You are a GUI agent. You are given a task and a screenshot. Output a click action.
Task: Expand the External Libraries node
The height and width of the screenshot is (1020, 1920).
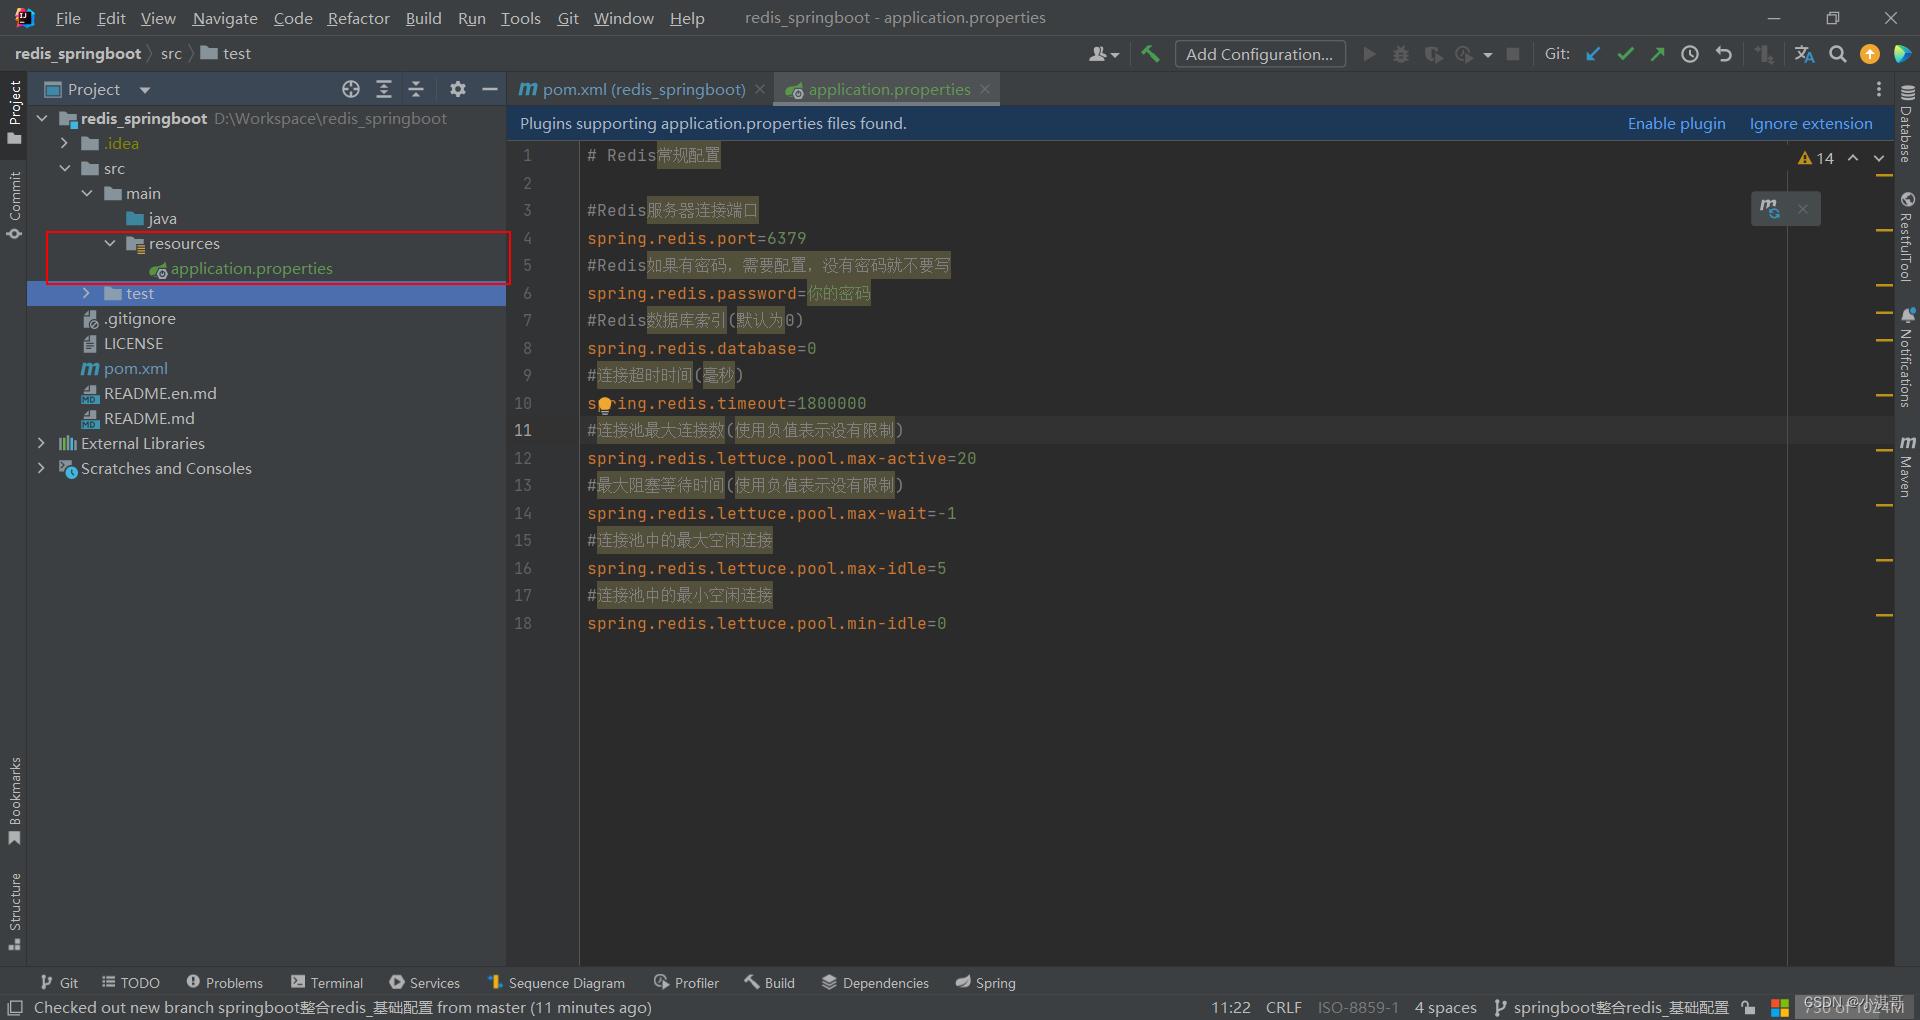40,443
